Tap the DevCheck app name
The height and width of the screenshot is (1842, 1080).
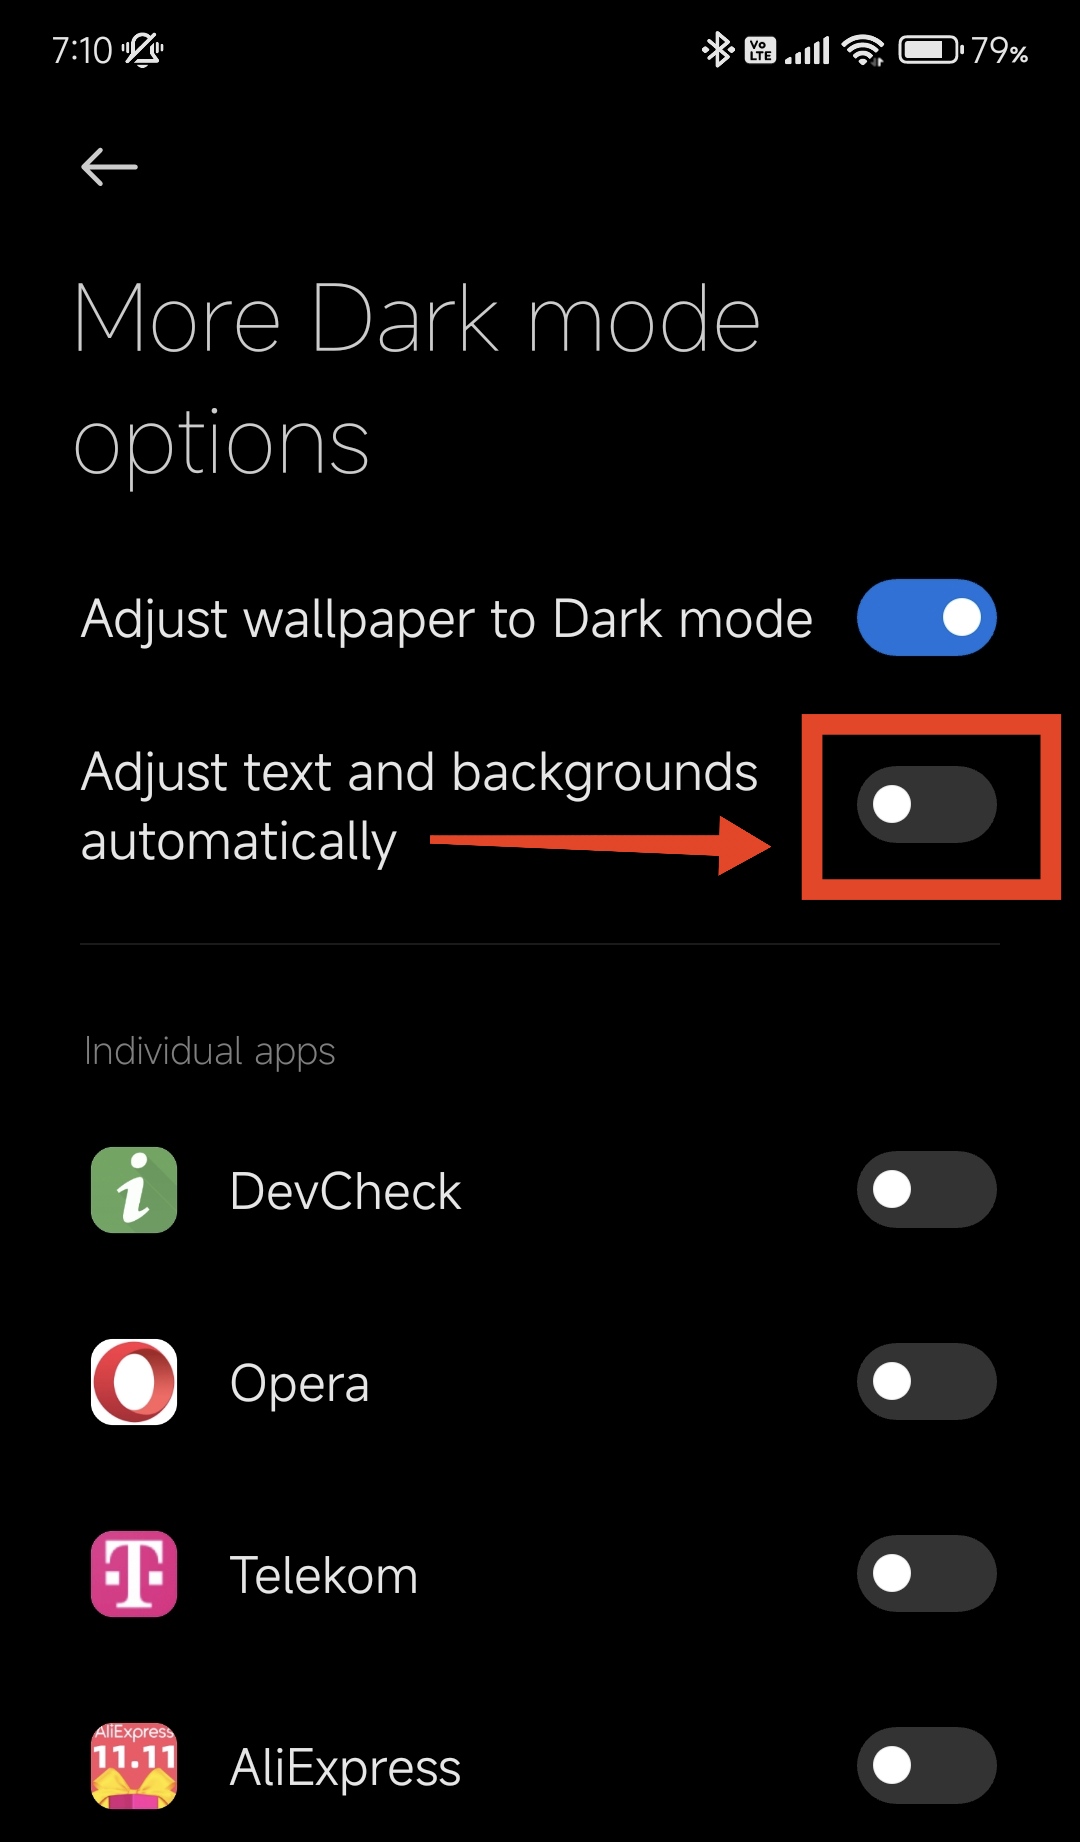point(346,1192)
